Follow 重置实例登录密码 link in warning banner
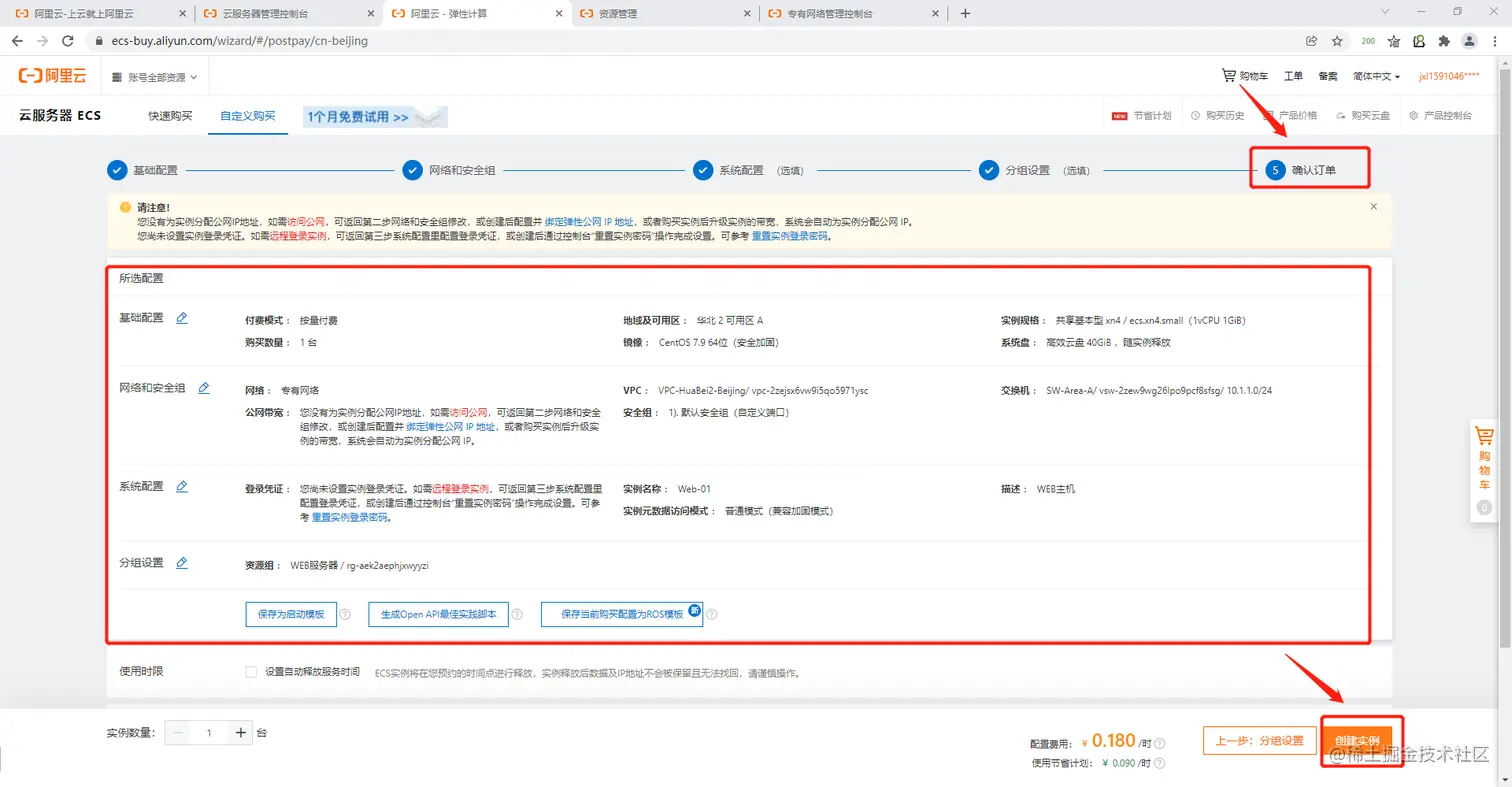 [791, 238]
